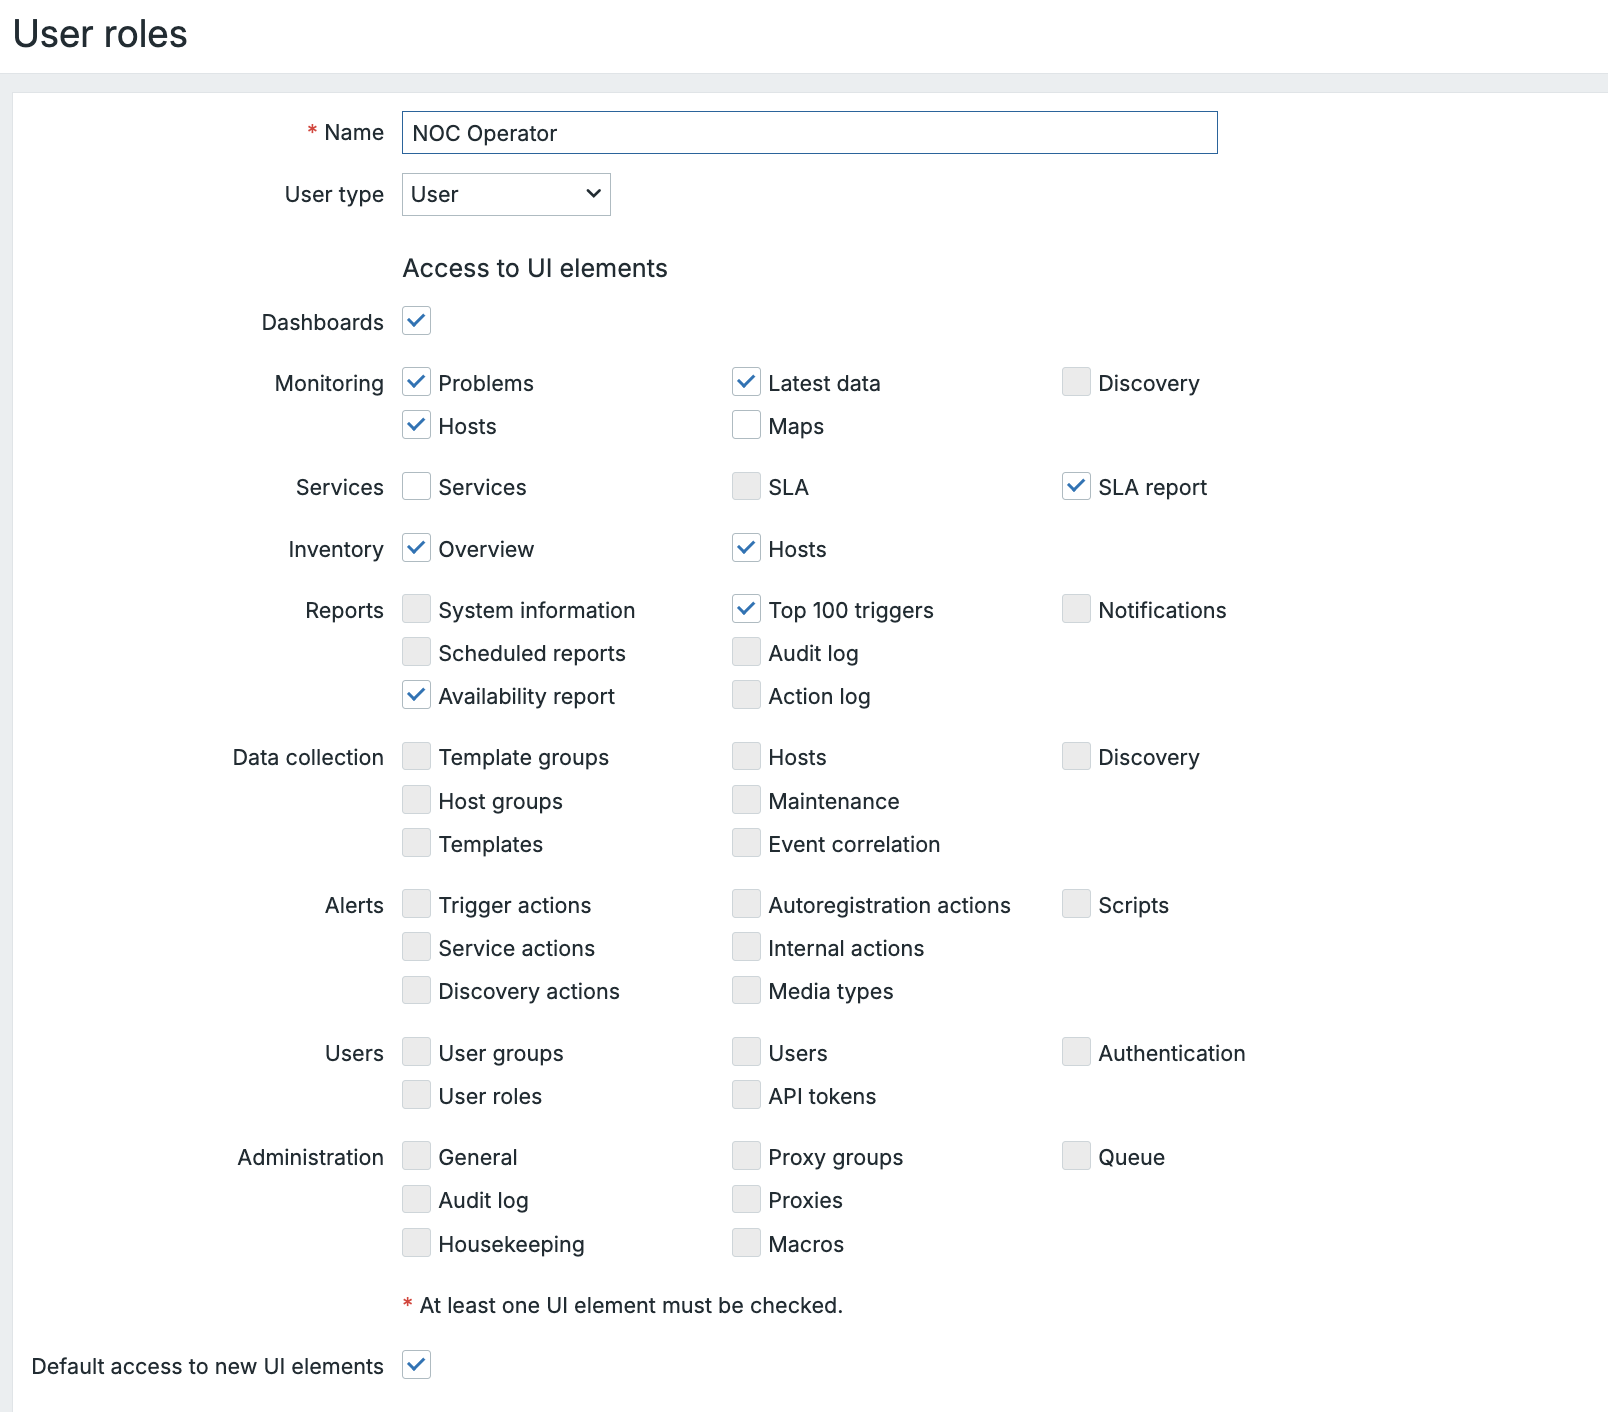Click inside the Name input field
This screenshot has width=1608, height=1412.
(x=808, y=132)
